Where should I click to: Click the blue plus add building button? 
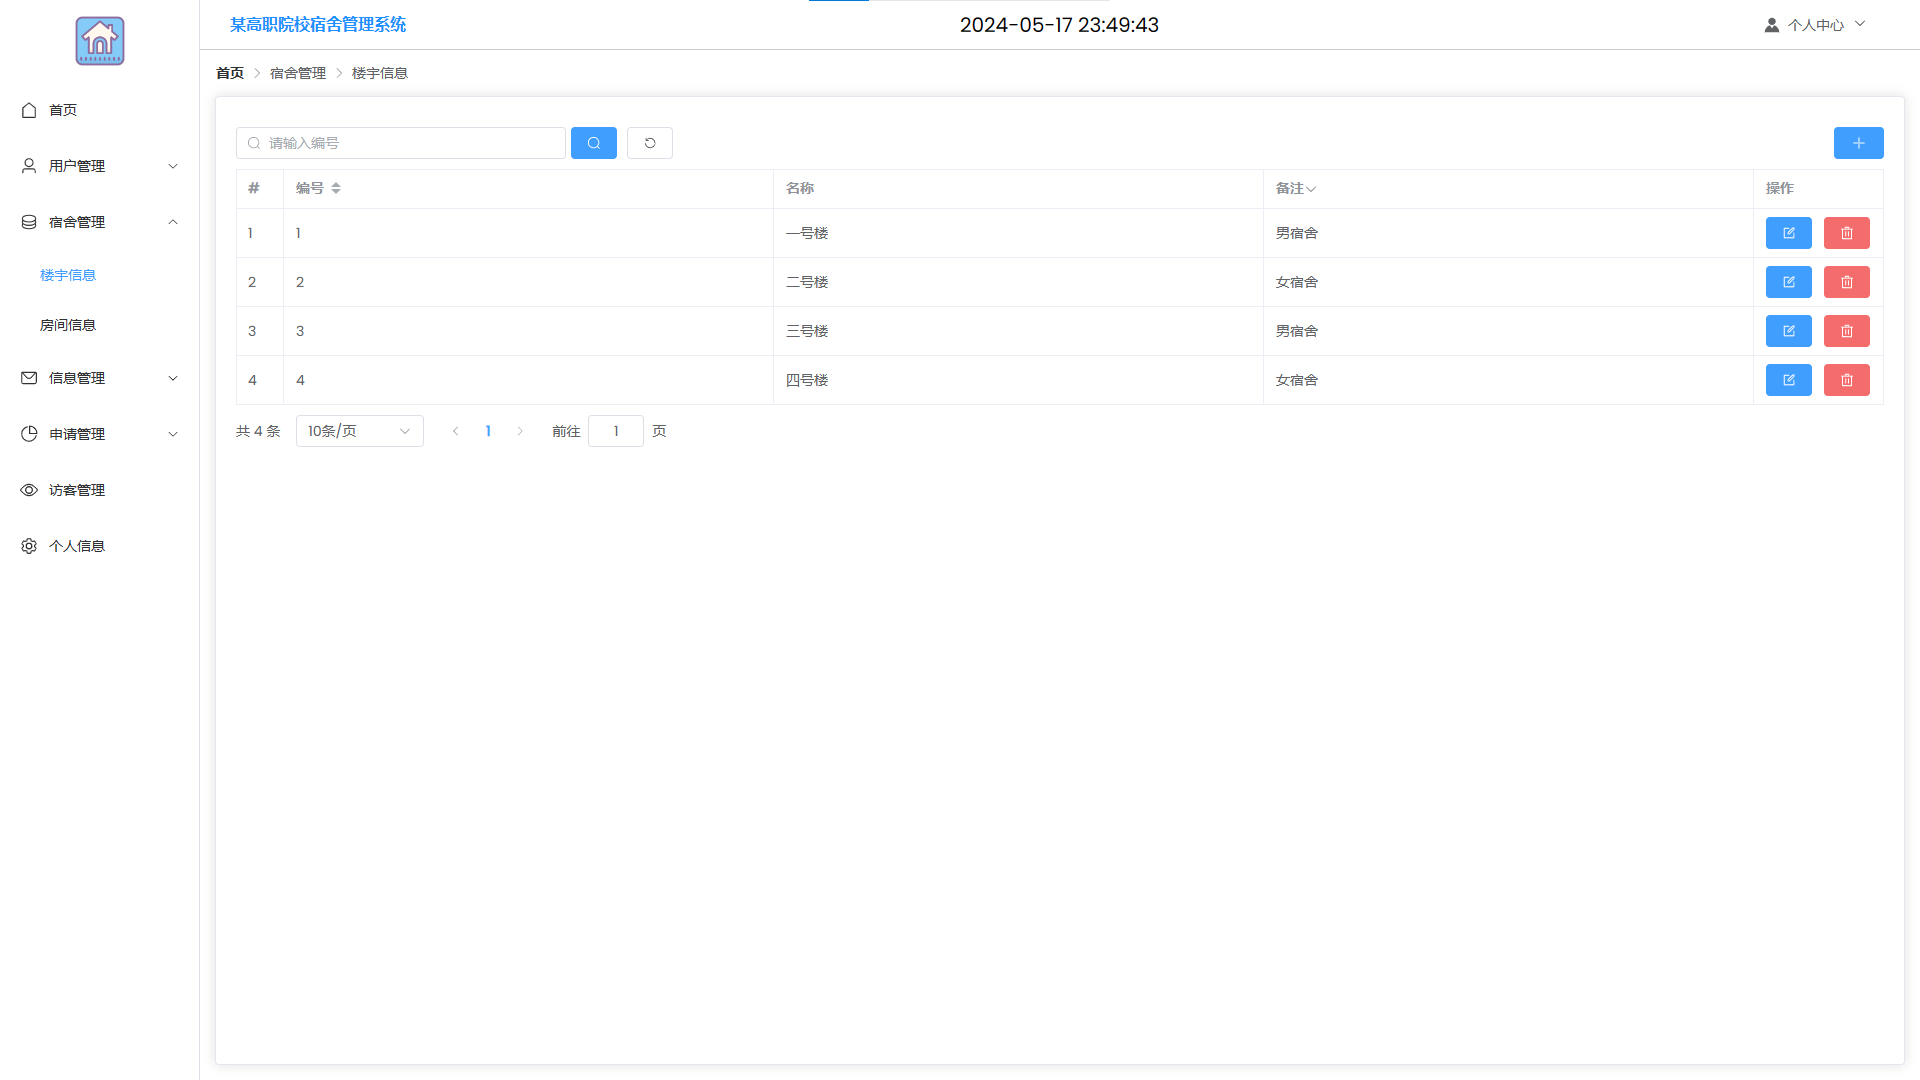point(1858,143)
